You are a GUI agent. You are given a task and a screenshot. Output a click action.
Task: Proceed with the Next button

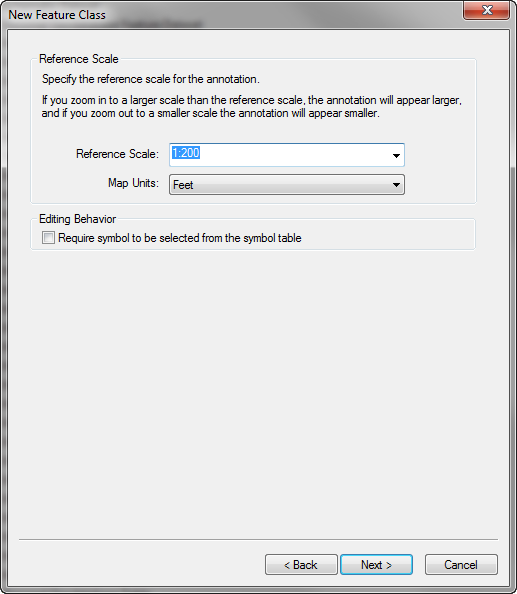(376, 564)
